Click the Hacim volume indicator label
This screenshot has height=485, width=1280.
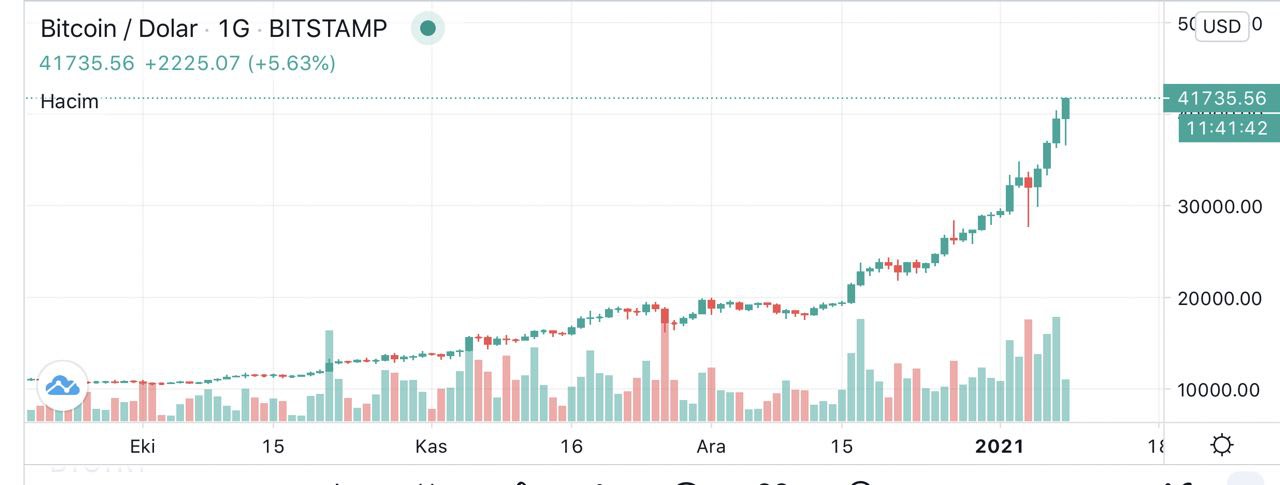pyautogui.click(x=69, y=101)
